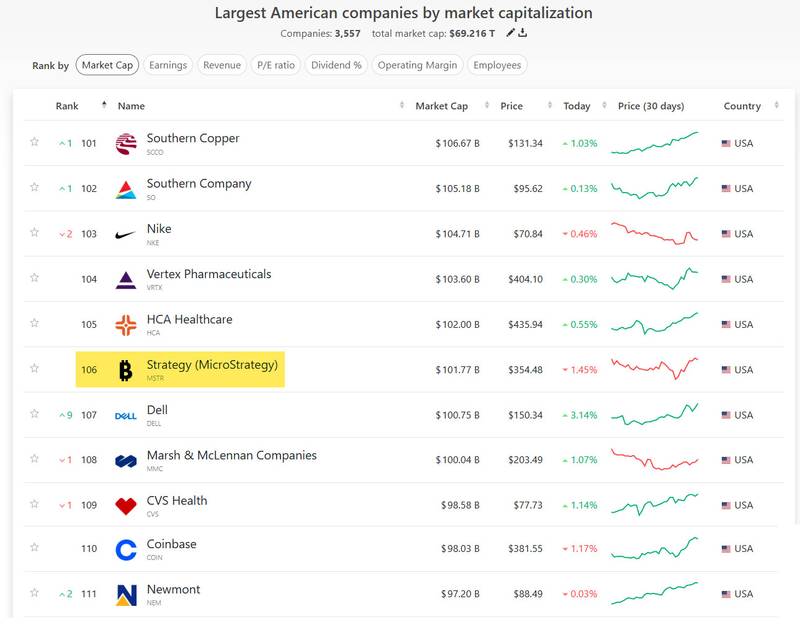Click the $404.10 price value

tap(525, 280)
